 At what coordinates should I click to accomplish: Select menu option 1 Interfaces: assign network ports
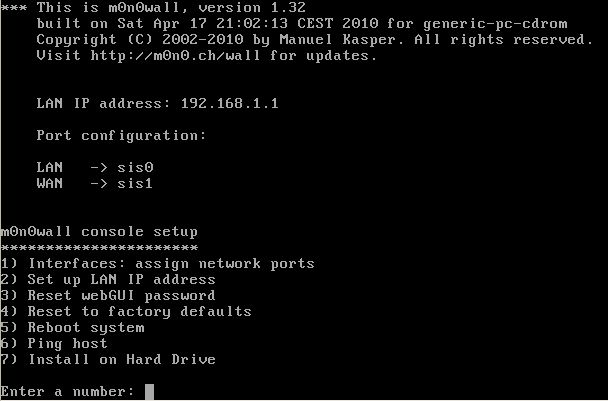click(x=157, y=264)
